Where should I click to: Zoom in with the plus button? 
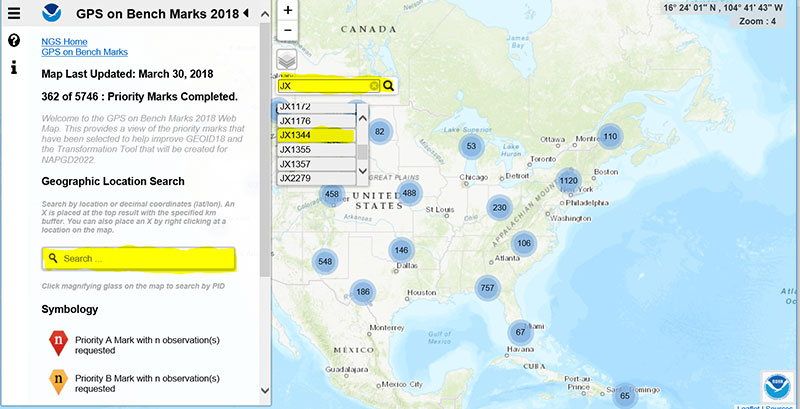tap(288, 10)
